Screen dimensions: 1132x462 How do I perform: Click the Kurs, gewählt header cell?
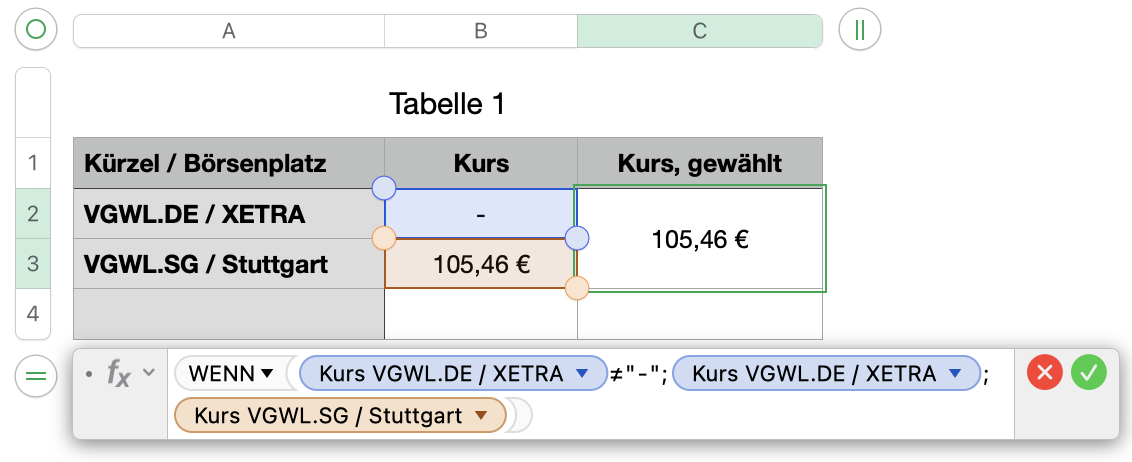[x=699, y=163]
